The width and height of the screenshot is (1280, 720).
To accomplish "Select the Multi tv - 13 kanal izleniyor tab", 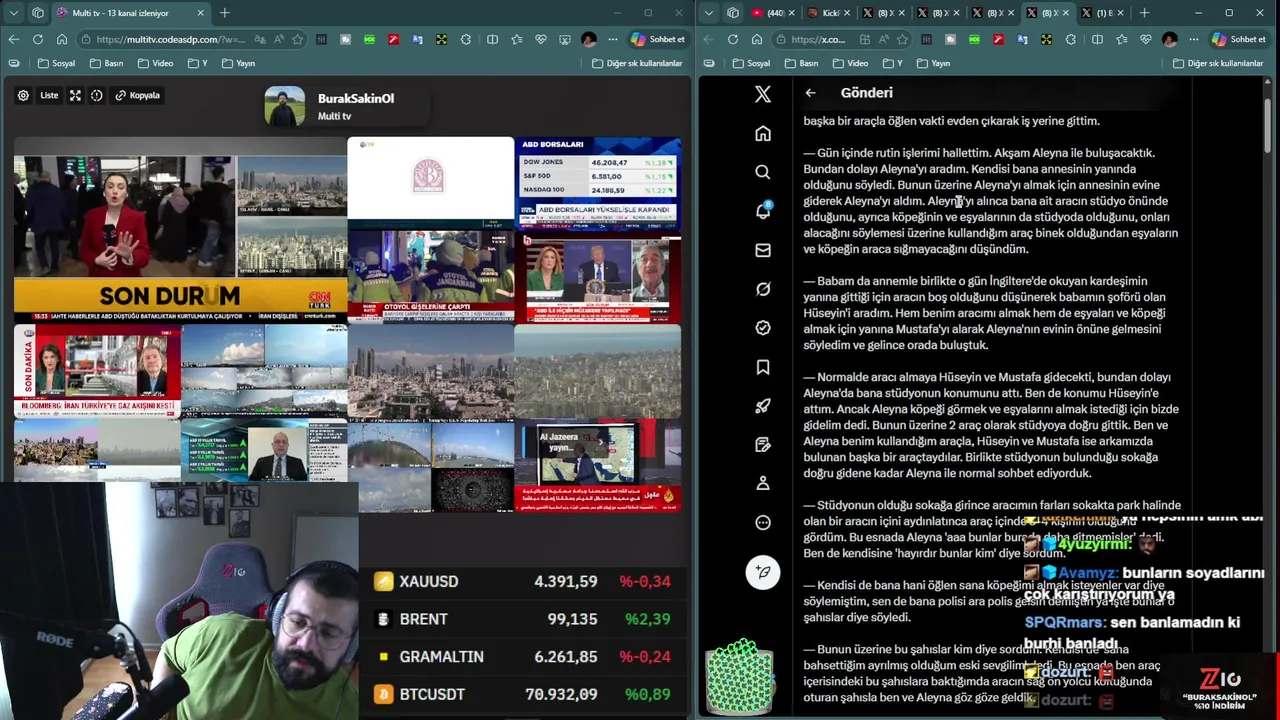I will 130,13.
